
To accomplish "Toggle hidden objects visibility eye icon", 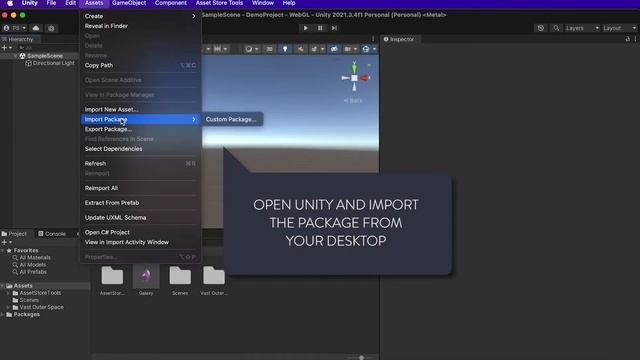I will [x=334, y=49].
